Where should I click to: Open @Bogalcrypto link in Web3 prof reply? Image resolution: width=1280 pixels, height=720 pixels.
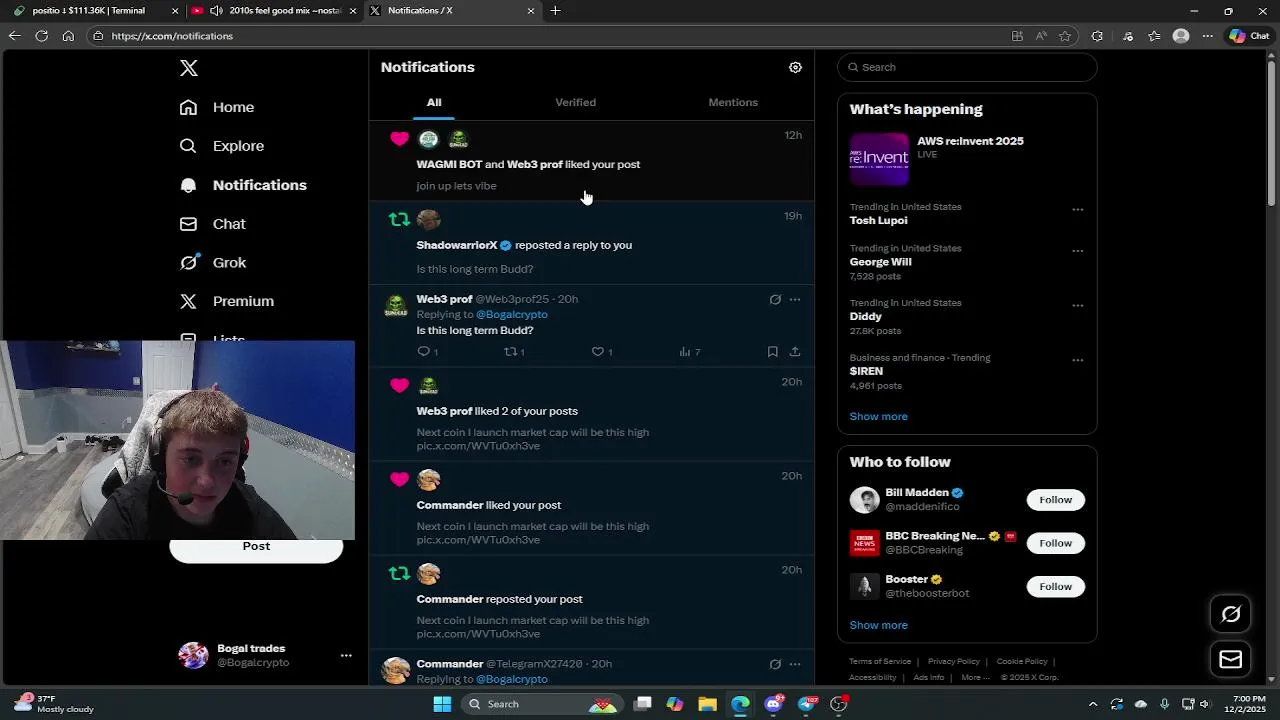[511, 314]
